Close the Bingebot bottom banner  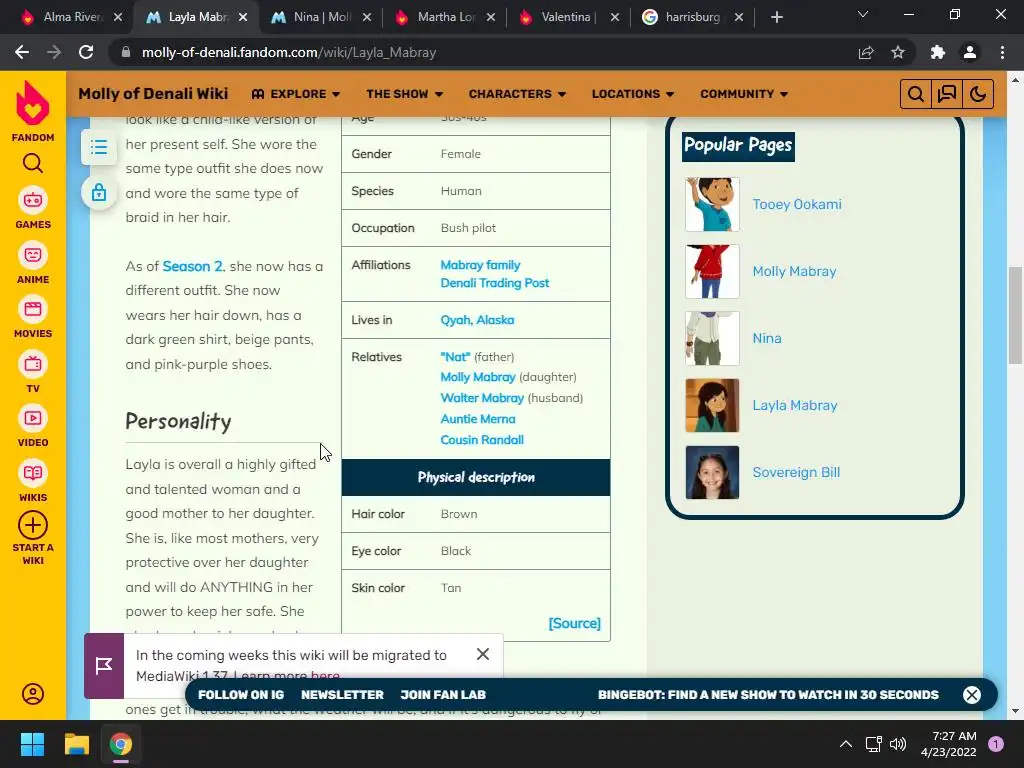click(972, 694)
